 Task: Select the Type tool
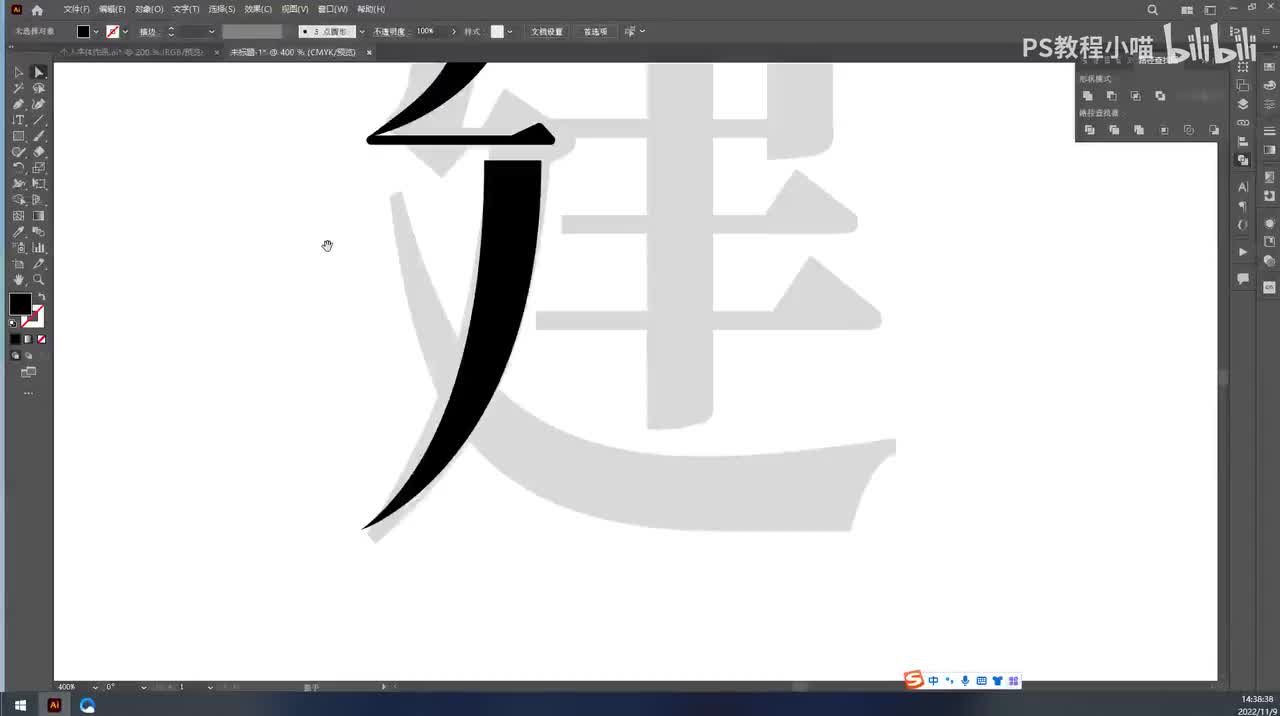point(18,120)
